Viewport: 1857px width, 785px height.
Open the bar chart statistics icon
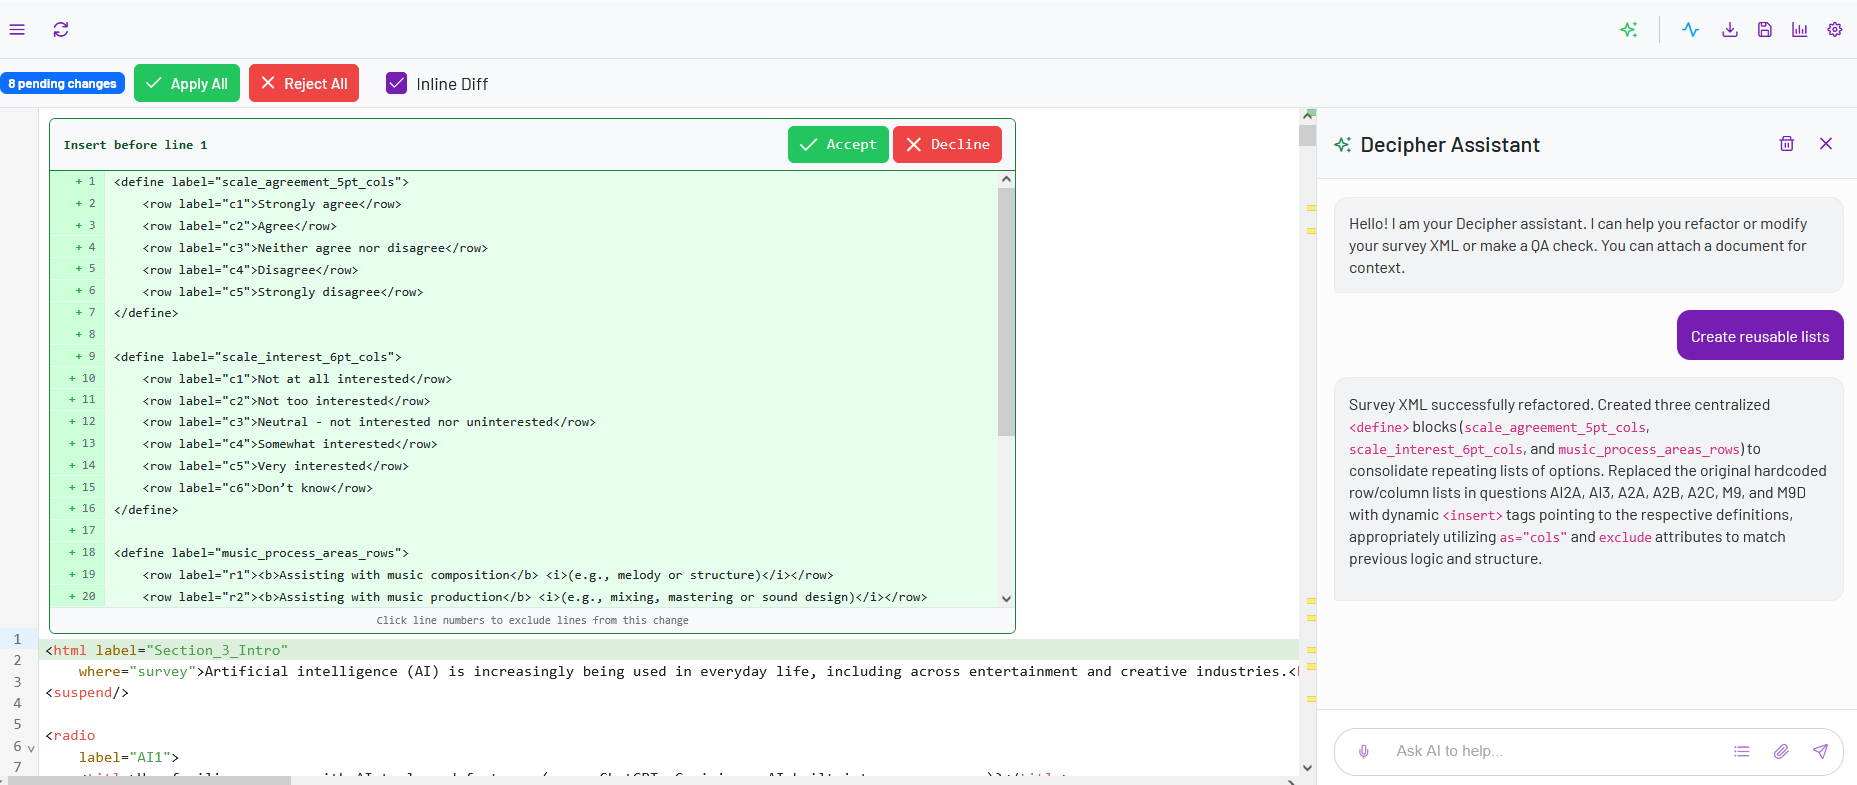click(1800, 30)
